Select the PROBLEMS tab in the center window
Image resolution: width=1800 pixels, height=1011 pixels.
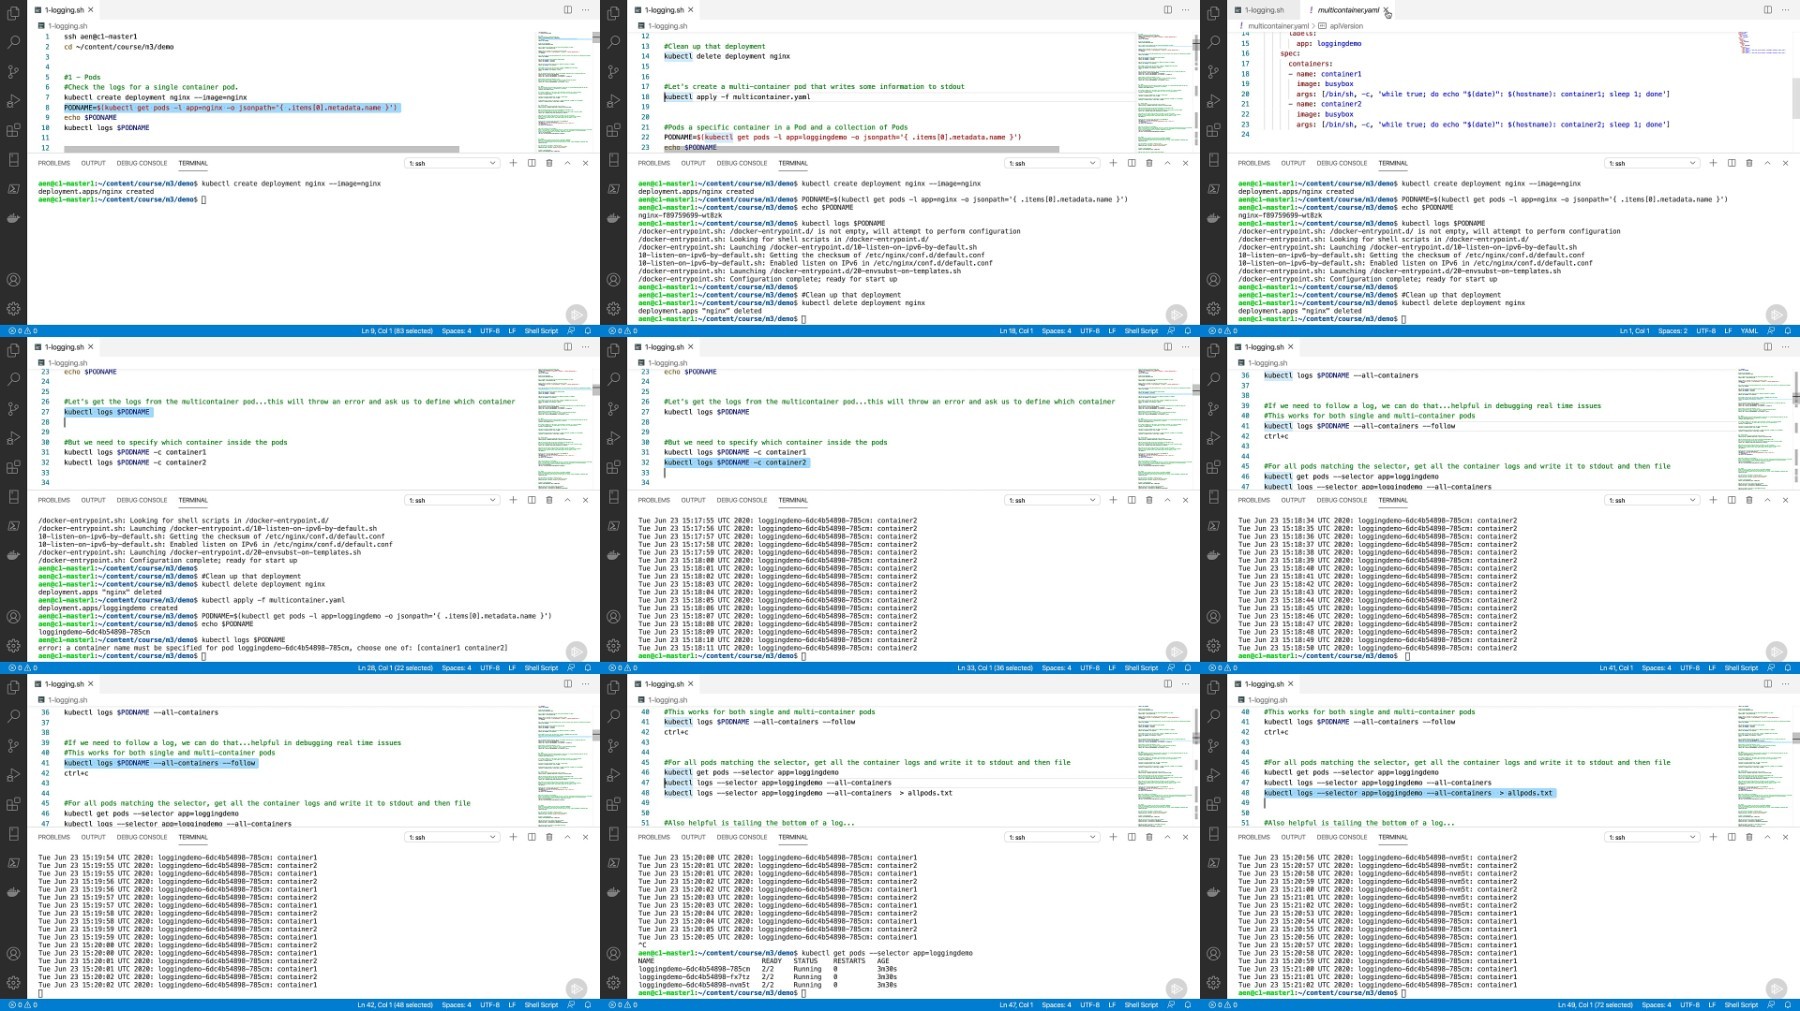[654, 500]
